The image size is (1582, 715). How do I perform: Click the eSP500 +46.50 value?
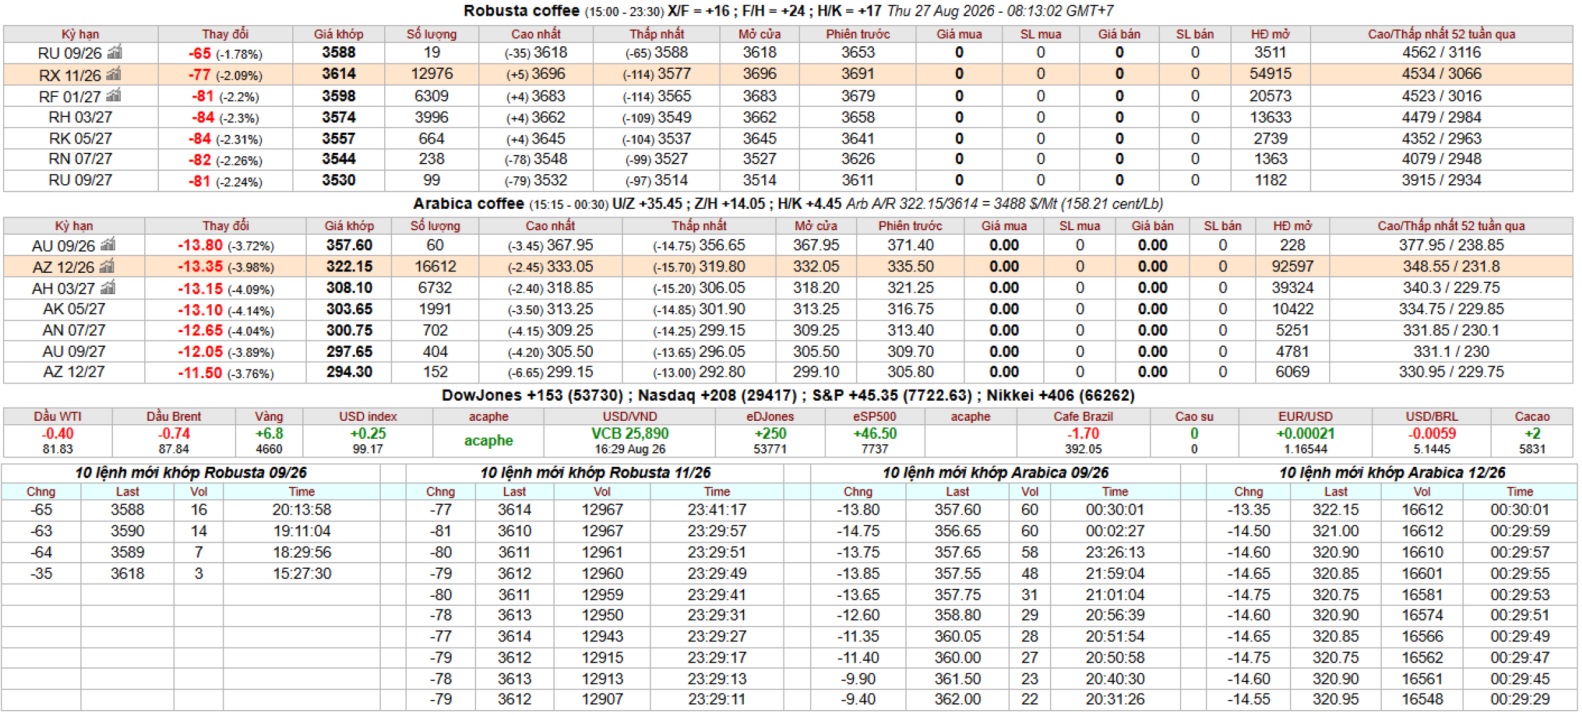(875, 434)
